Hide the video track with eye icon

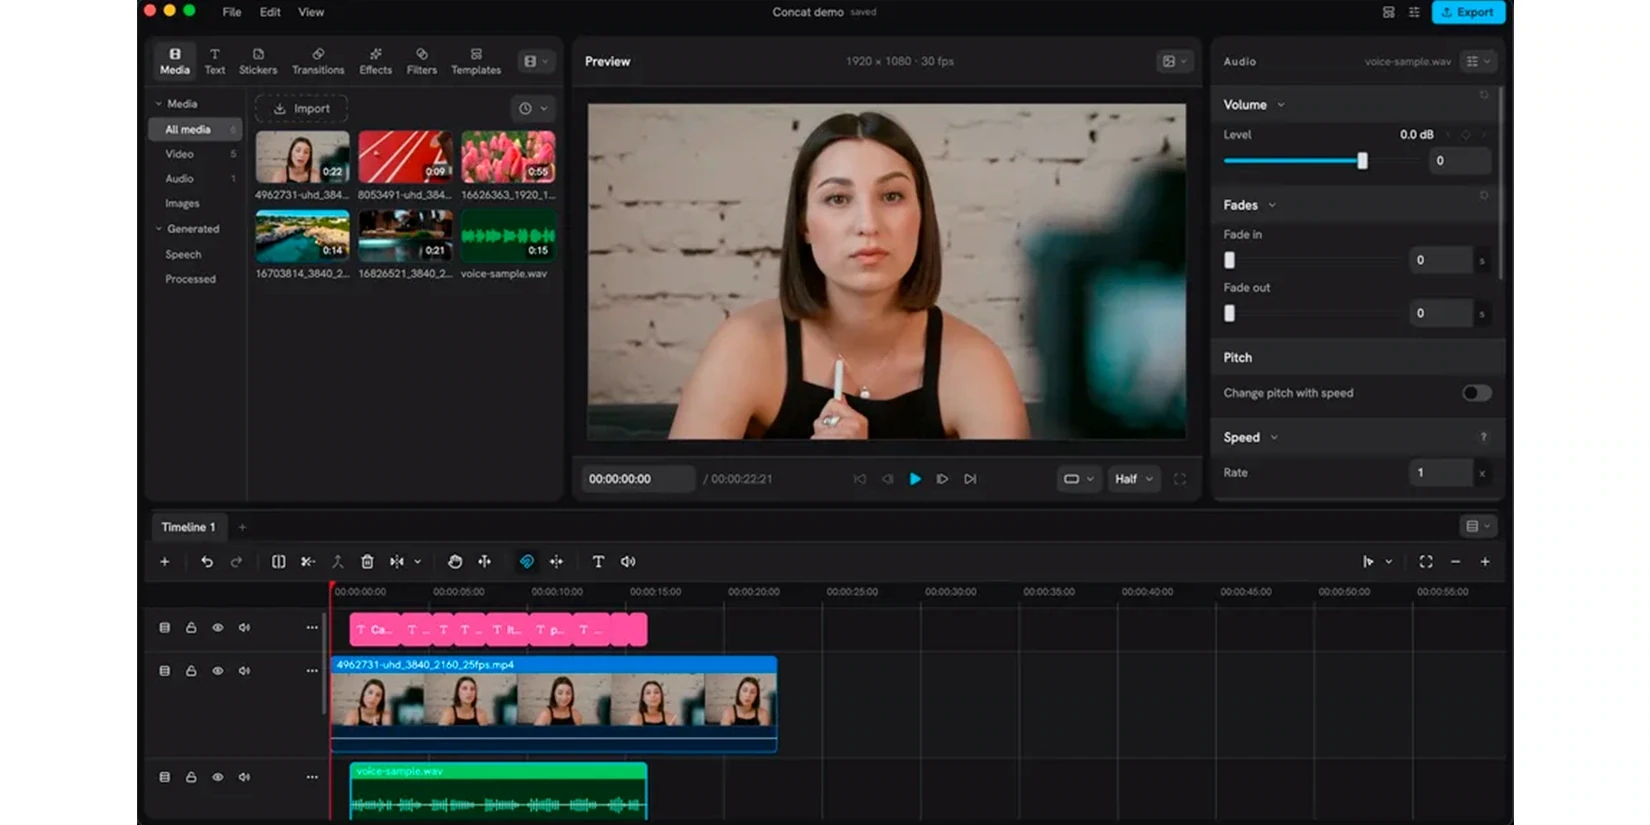click(x=218, y=671)
